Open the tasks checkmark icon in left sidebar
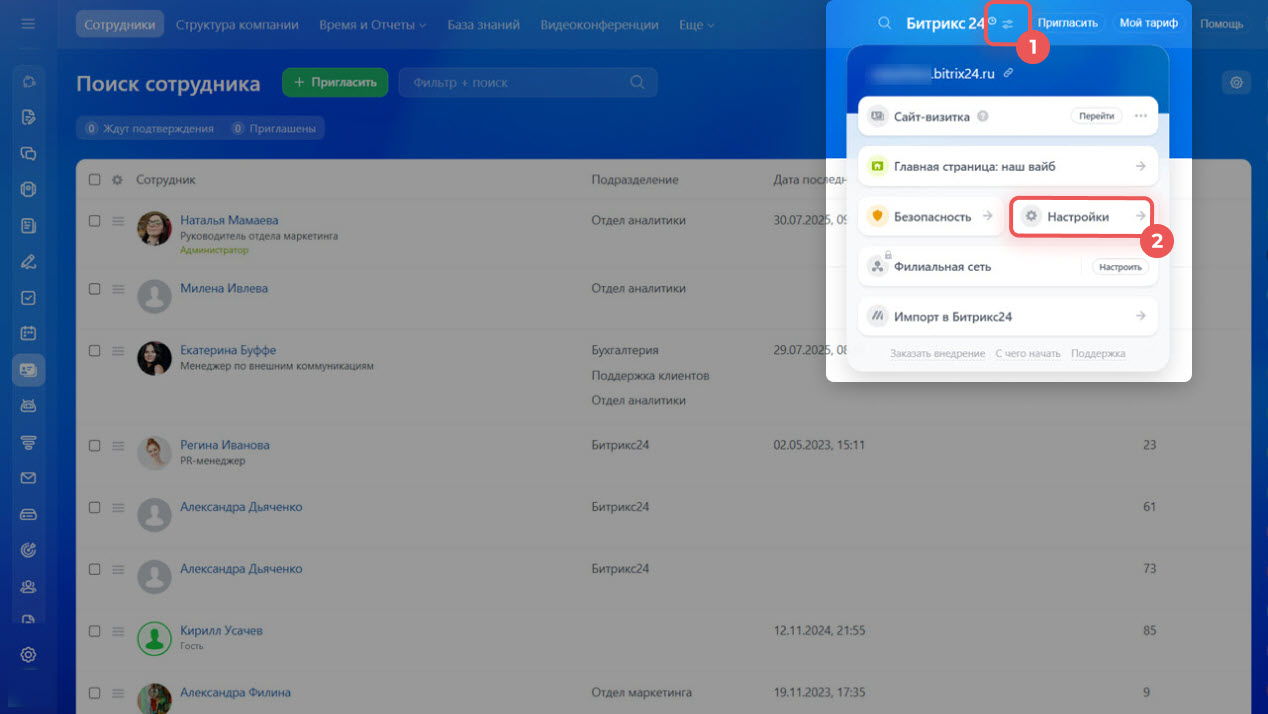This screenshot has width=1268, height=714. [28, 298]
